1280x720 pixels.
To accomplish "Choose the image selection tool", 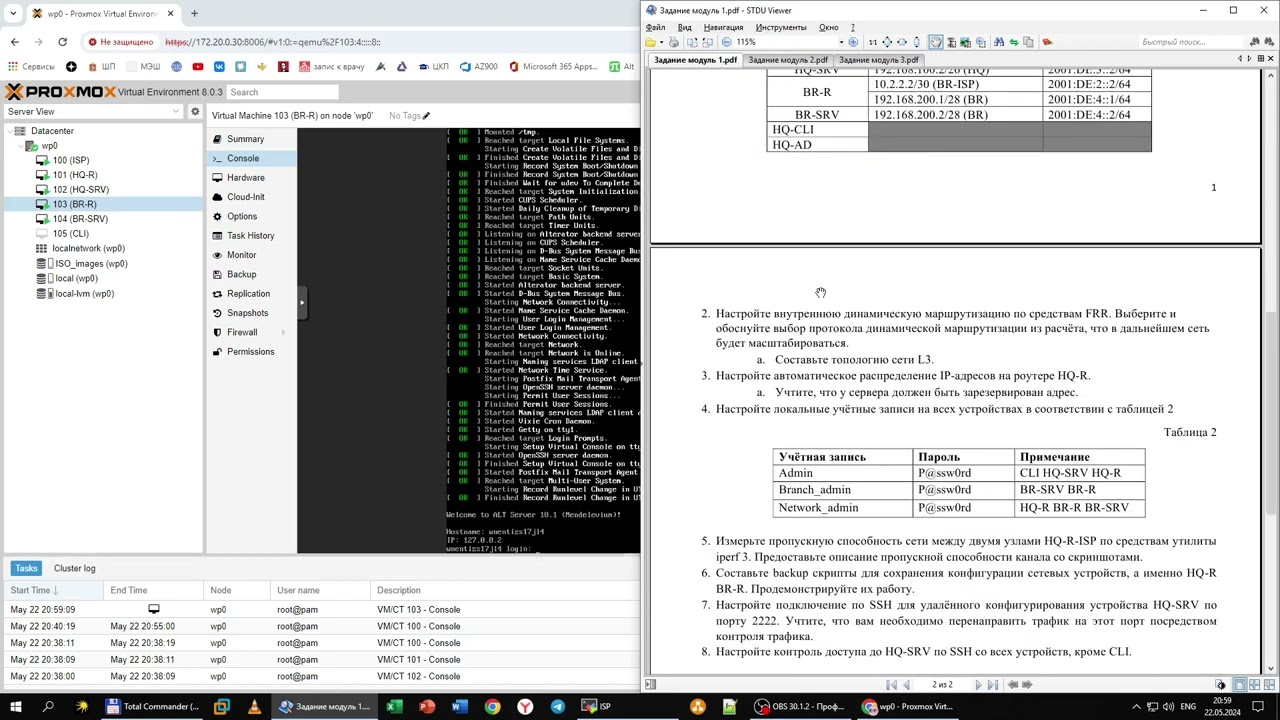I will coord(966,42).
